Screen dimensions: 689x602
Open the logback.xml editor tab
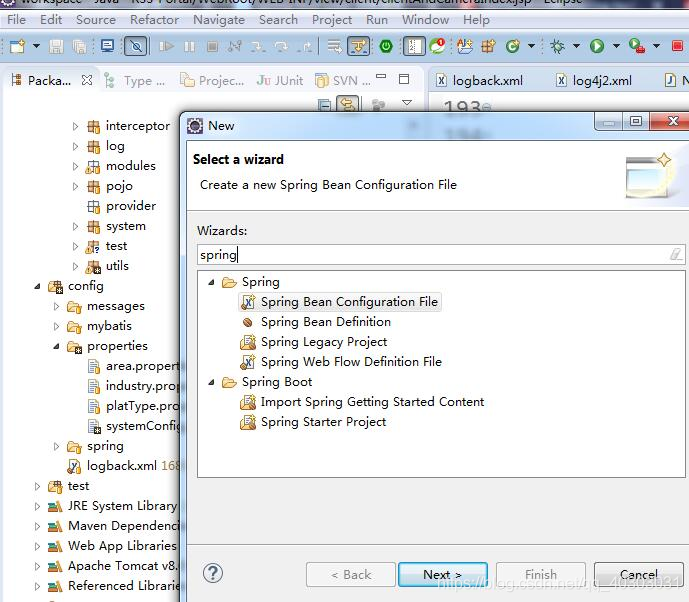479,81
